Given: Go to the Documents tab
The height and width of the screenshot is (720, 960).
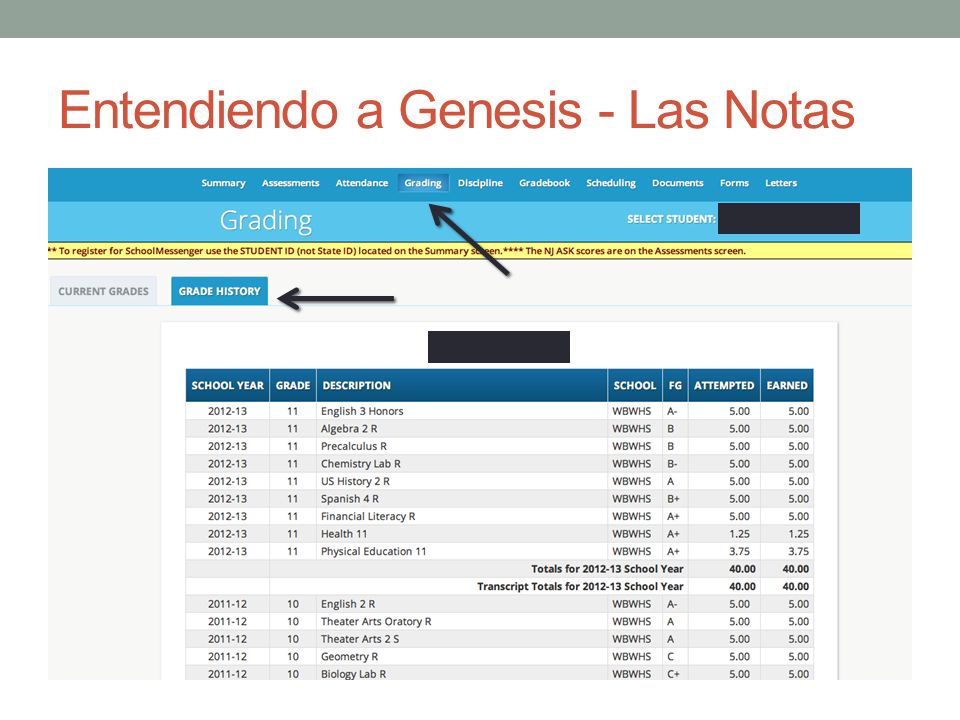Looking at the screenshot, I should [677, 183].
